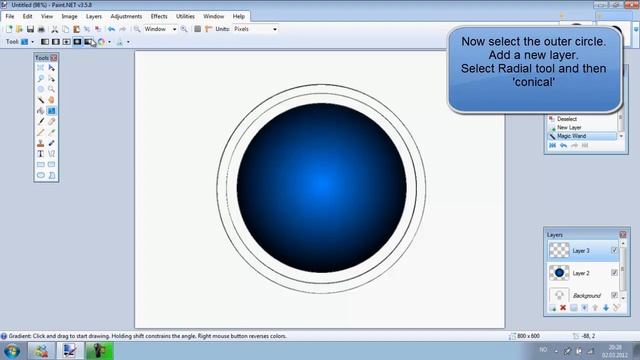
Task: Click the Zoom In magnifier icon
Action: (184, 29)
